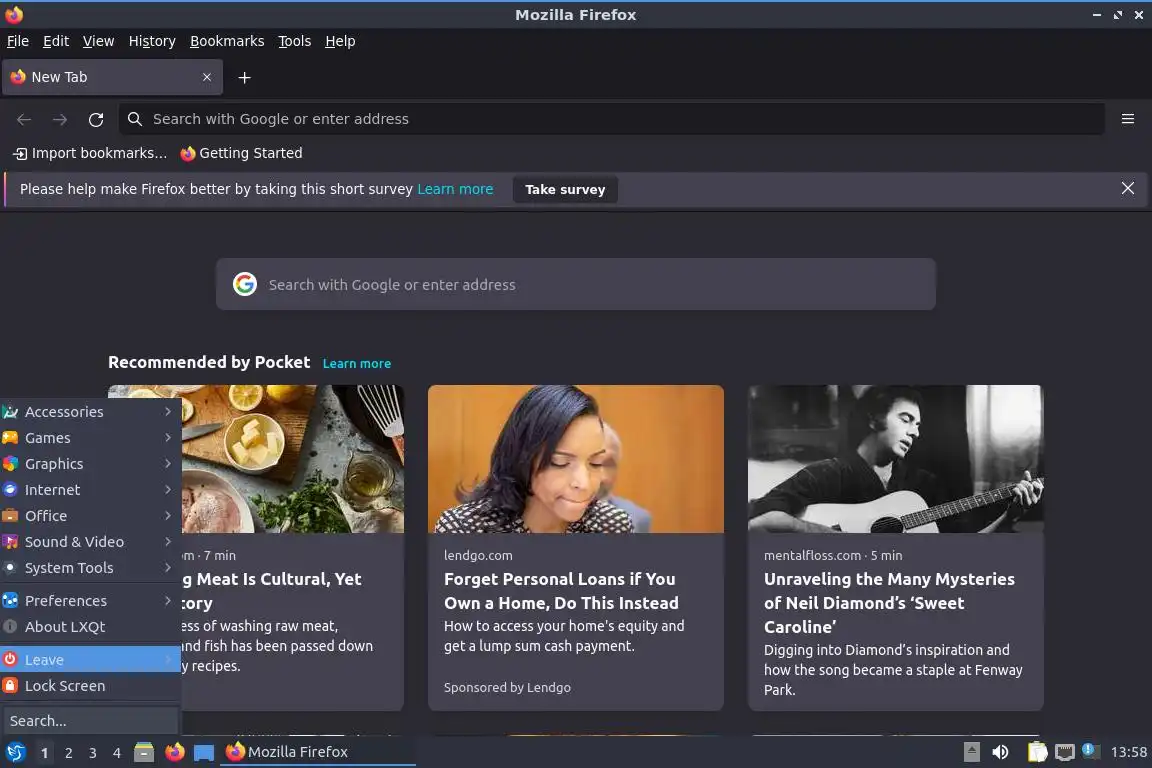Click the blue show-desktop icon in taskbar
Image resolution: width=1152 pixels, height=768 pixels.
pos(204,753)
